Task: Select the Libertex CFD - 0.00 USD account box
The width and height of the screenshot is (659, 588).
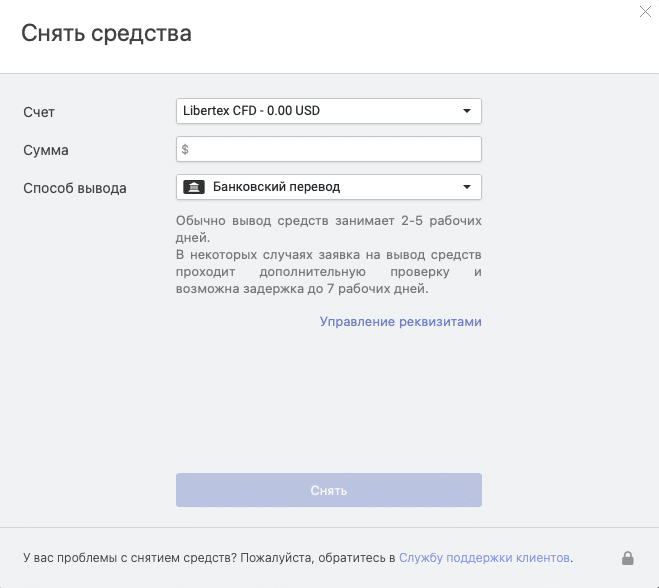Action: (x=320, y=111)
